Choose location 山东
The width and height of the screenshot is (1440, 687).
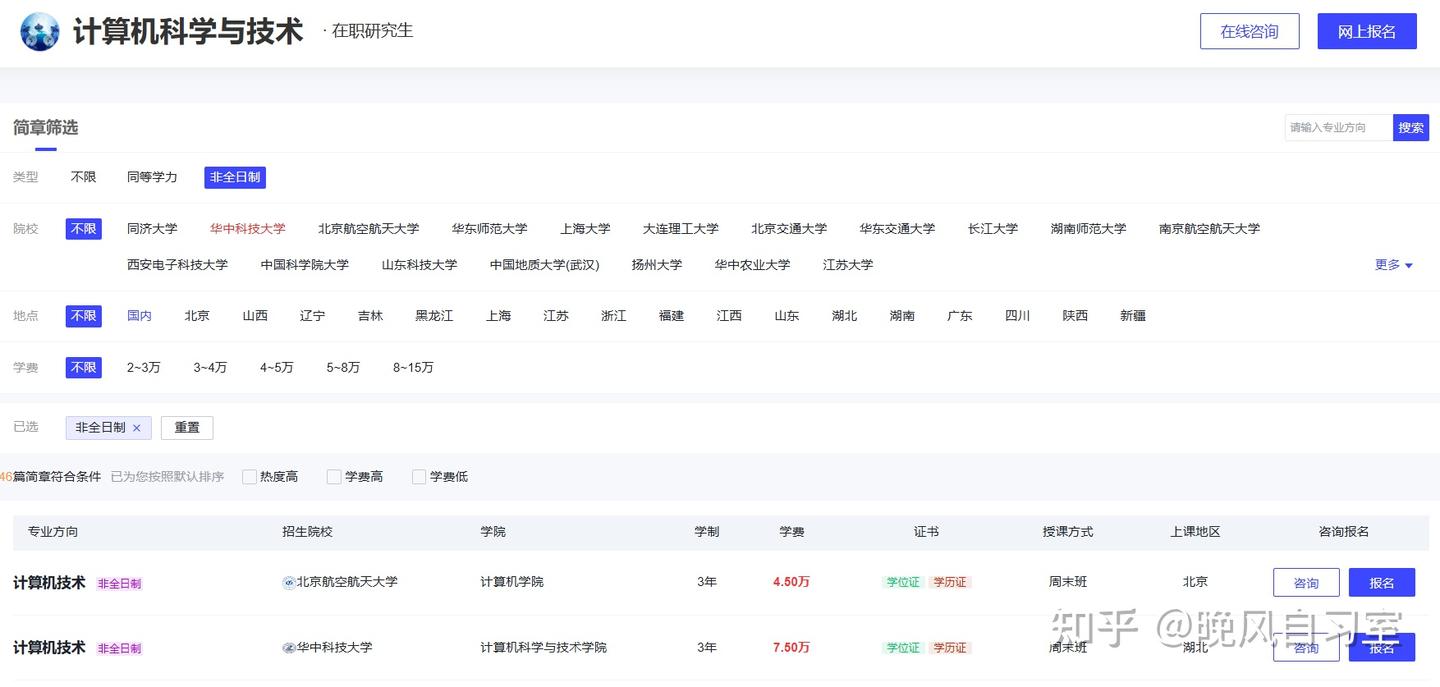(787, 316)
